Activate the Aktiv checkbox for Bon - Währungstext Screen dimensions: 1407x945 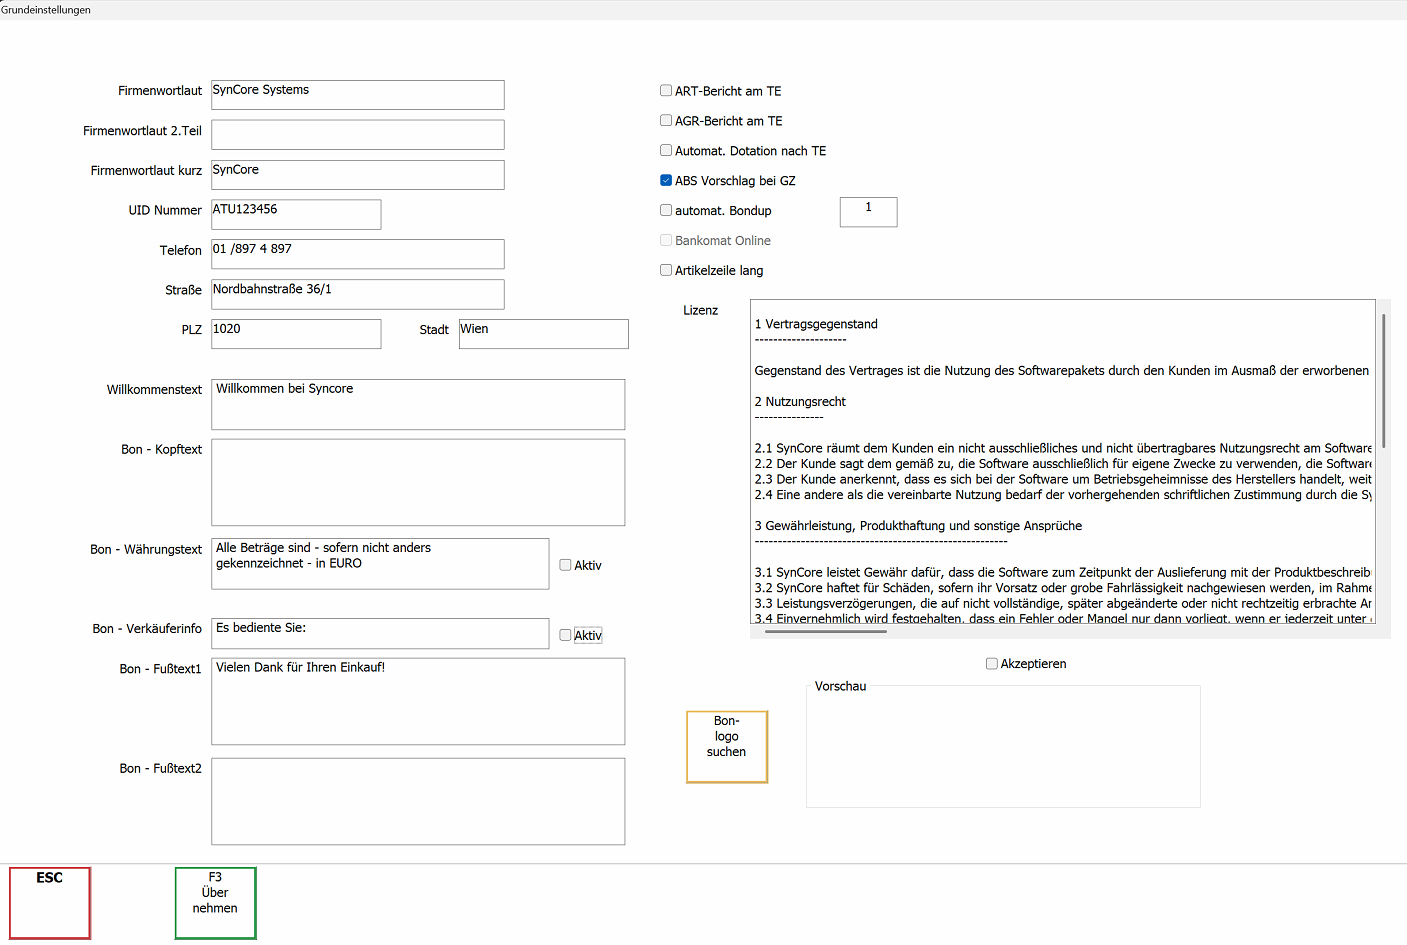coord(566,565)
